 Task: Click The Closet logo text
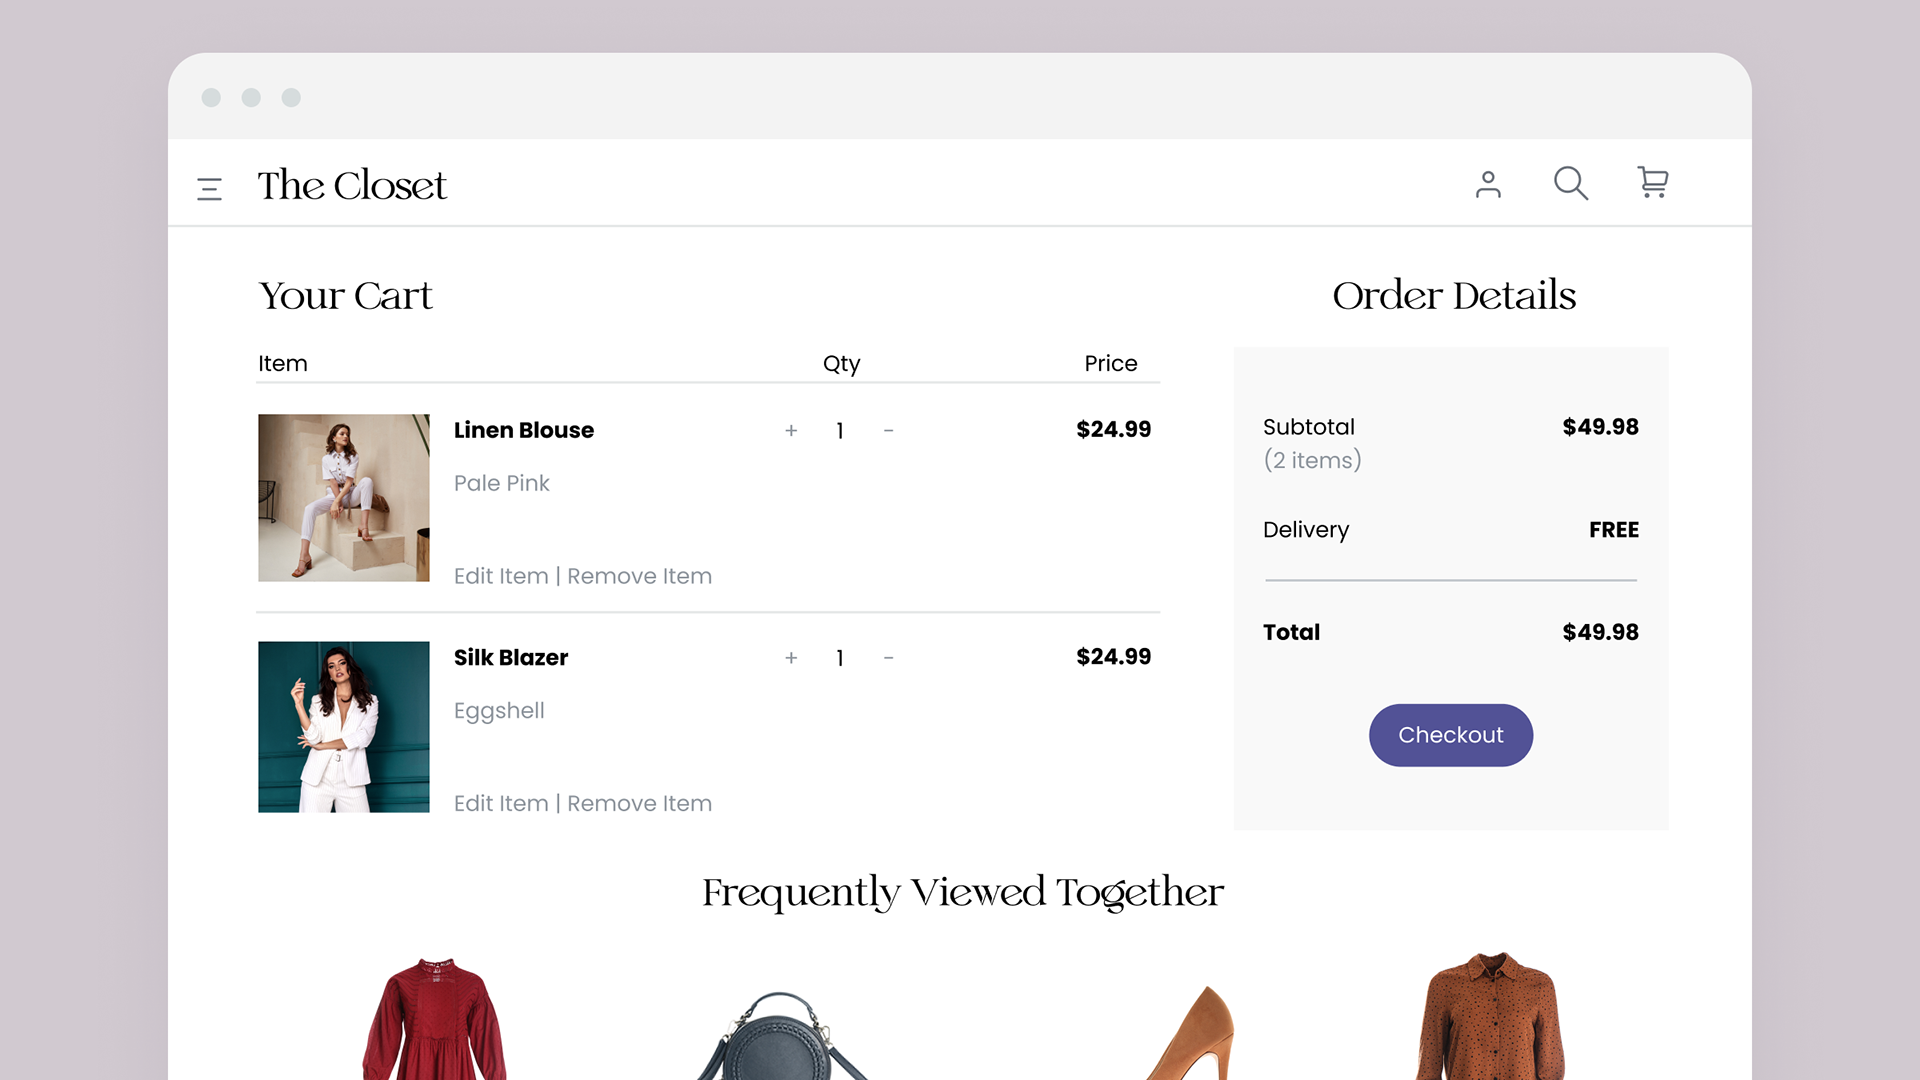coord(352,186)
